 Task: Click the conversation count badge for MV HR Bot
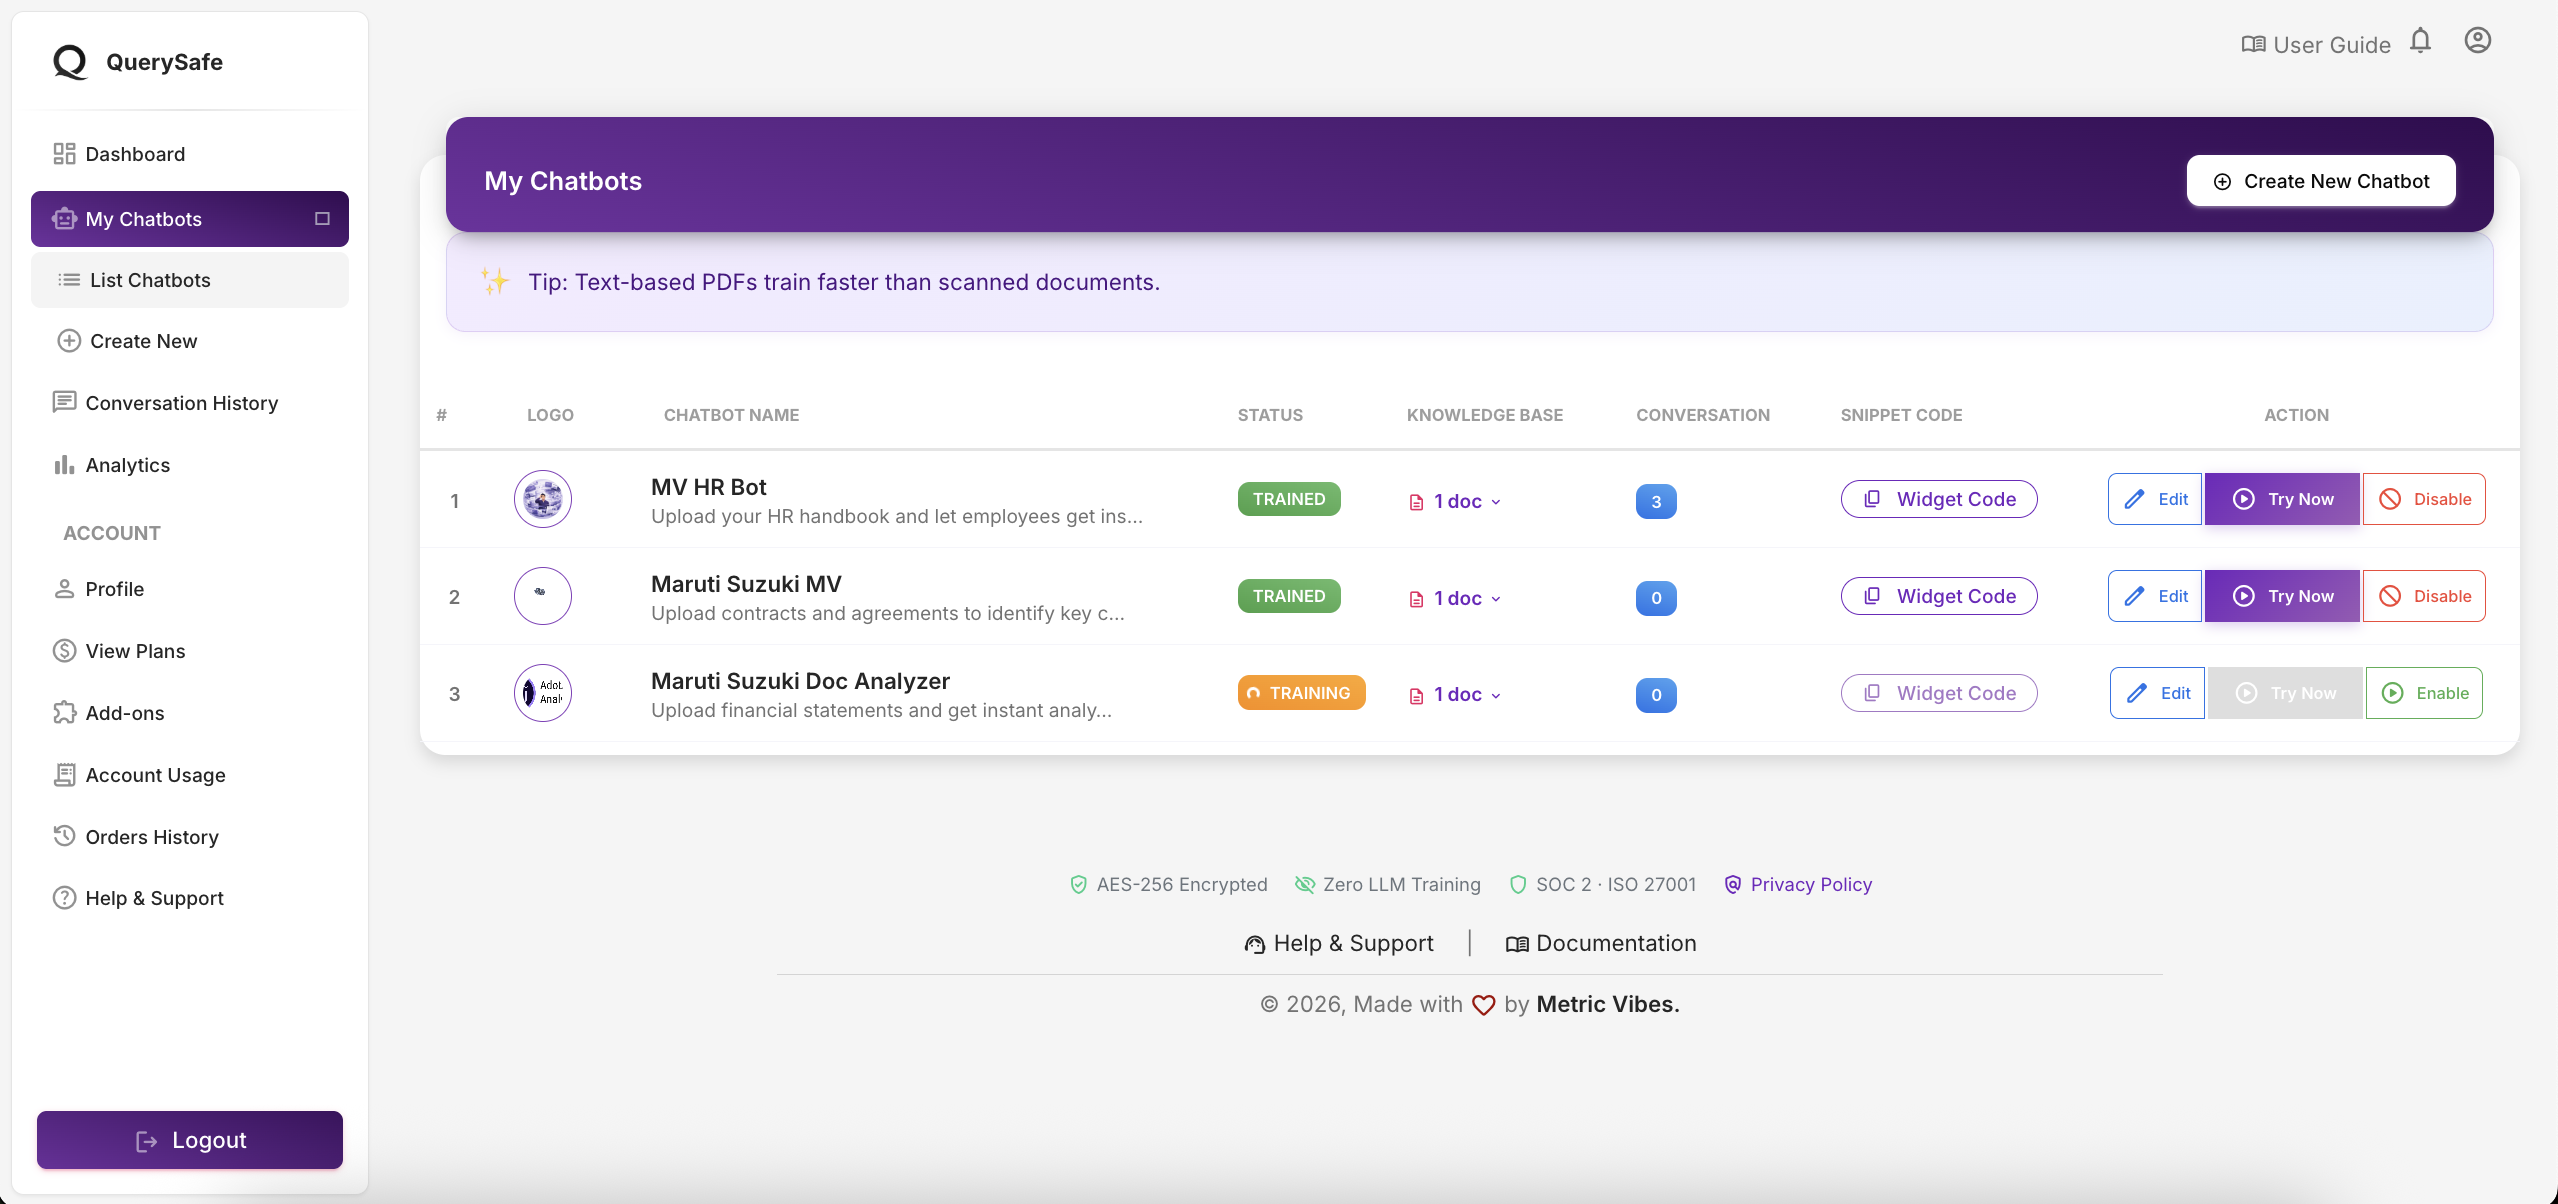(x=1655, y=501)
